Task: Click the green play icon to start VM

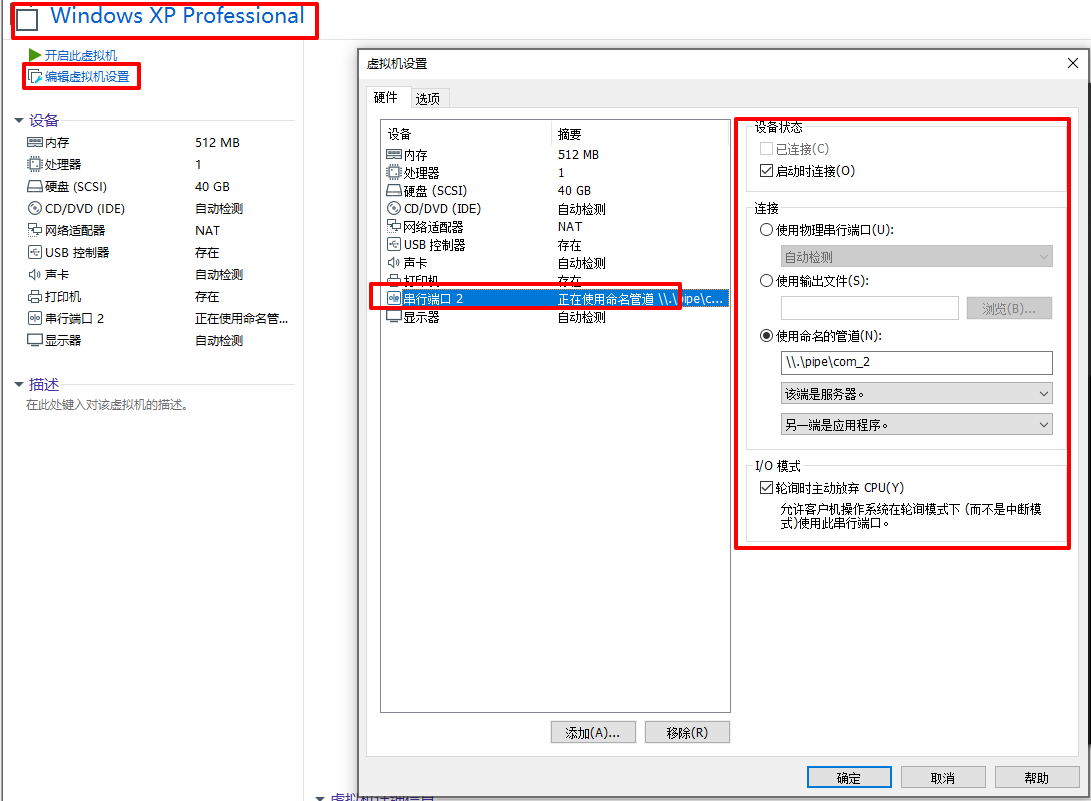Action: point(35,55)
